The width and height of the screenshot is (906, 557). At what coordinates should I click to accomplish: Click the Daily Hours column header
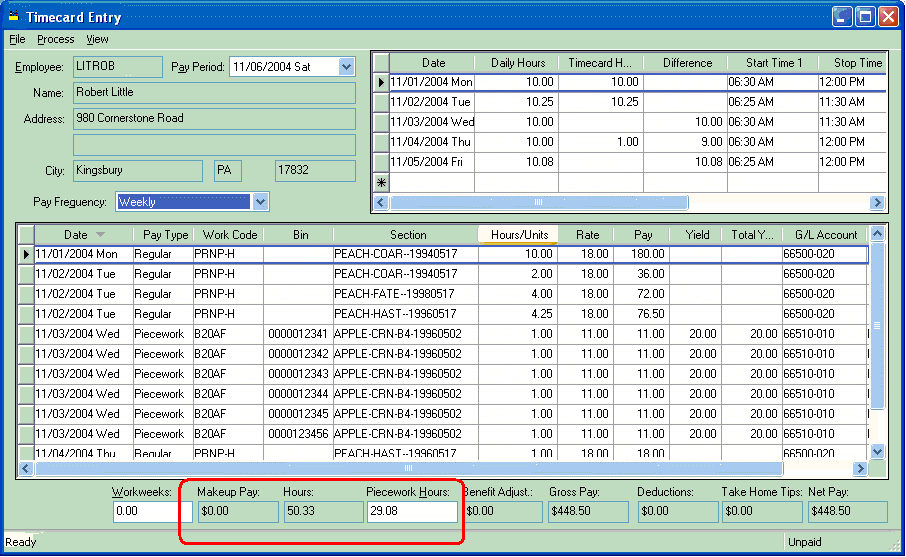[518, 63]
